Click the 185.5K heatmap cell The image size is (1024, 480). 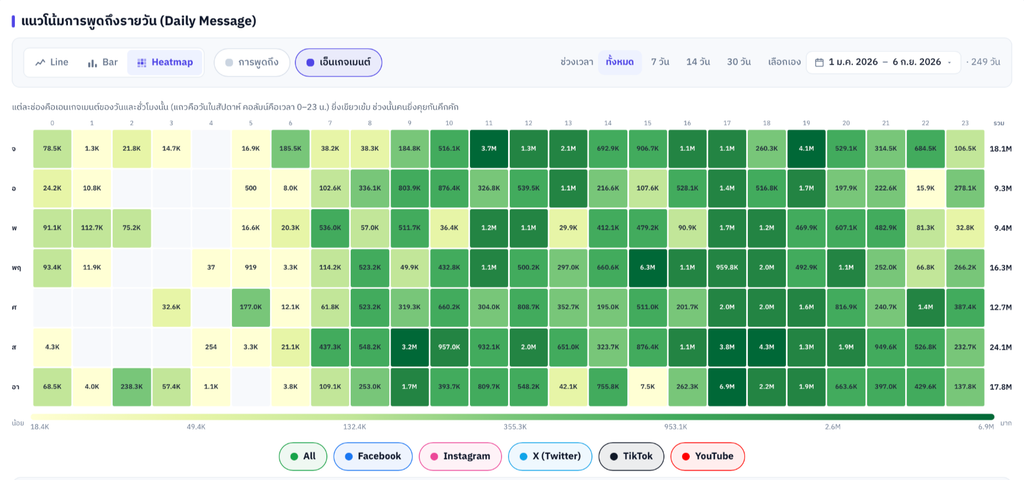[x=291, y=149]
